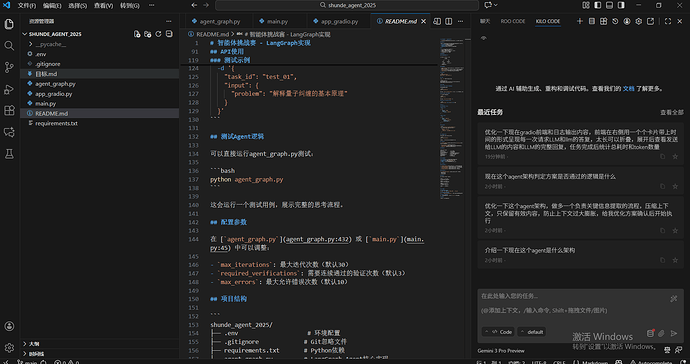Expand the 大纲 outline section
This screenshot has height=364, width=690.
25,344
